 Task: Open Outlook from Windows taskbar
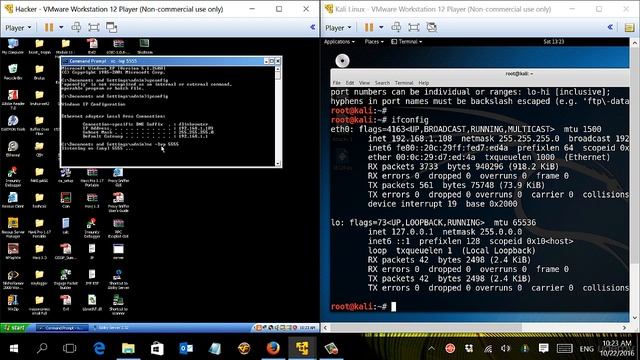[x=186, y=348]
